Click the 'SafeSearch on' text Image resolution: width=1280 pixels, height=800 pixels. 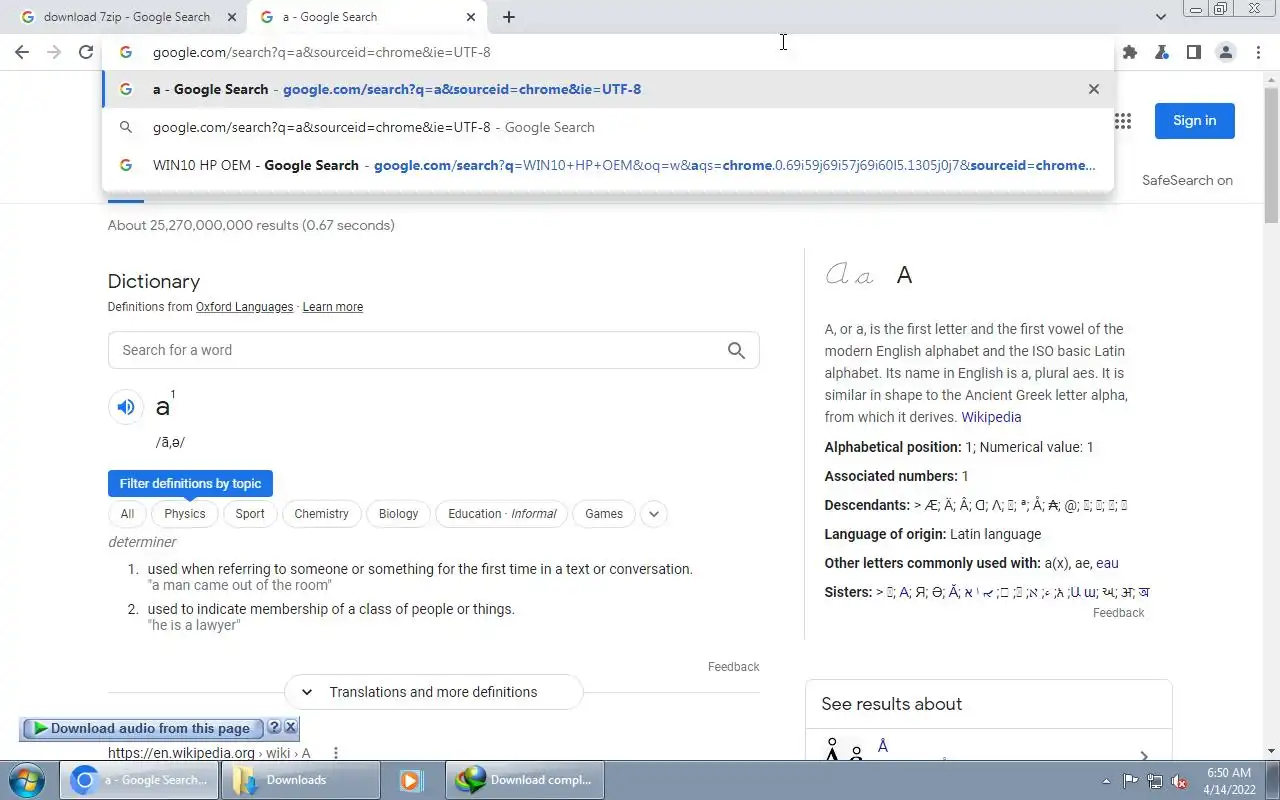[1187, 181]
